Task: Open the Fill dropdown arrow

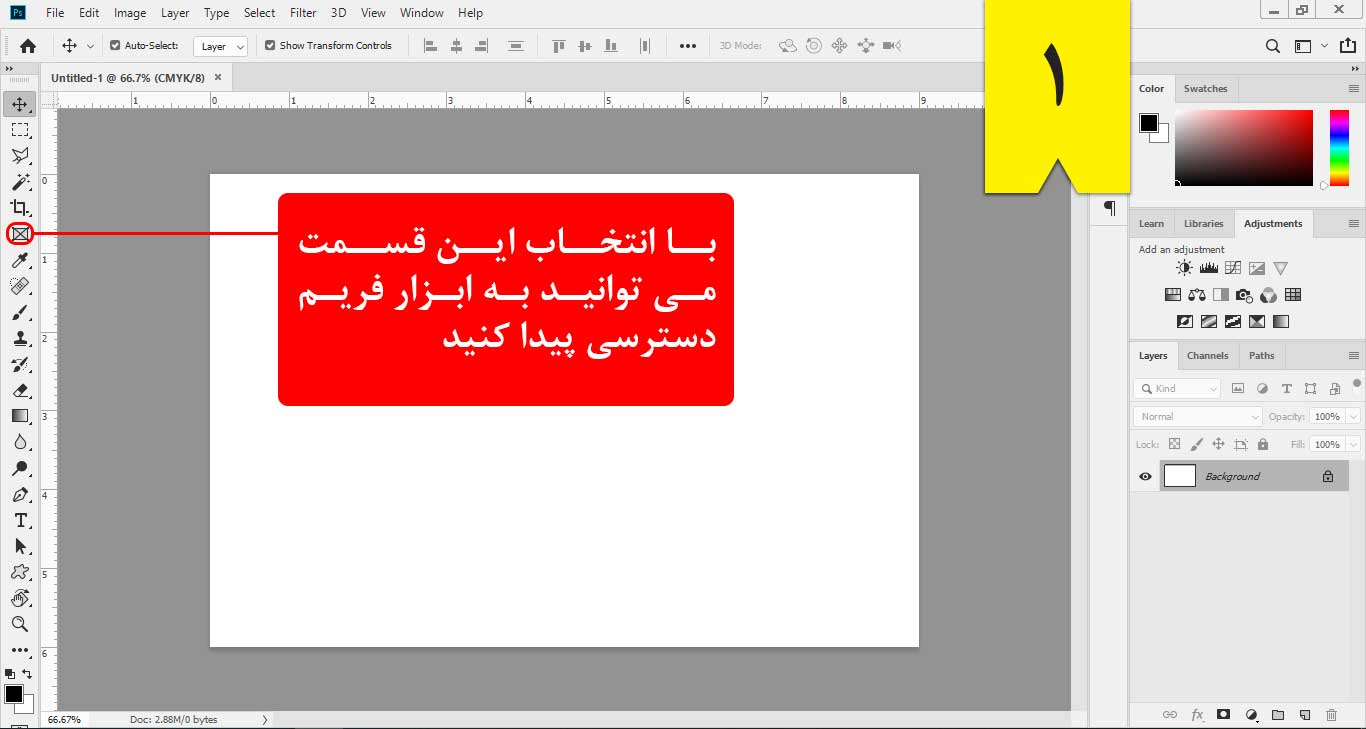Action: 1354,444
